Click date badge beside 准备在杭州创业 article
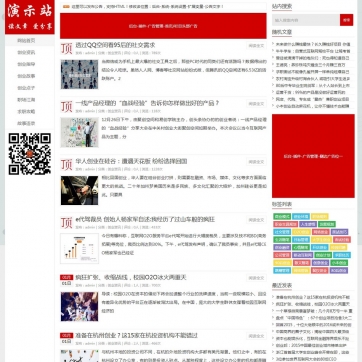 [66, 338]
